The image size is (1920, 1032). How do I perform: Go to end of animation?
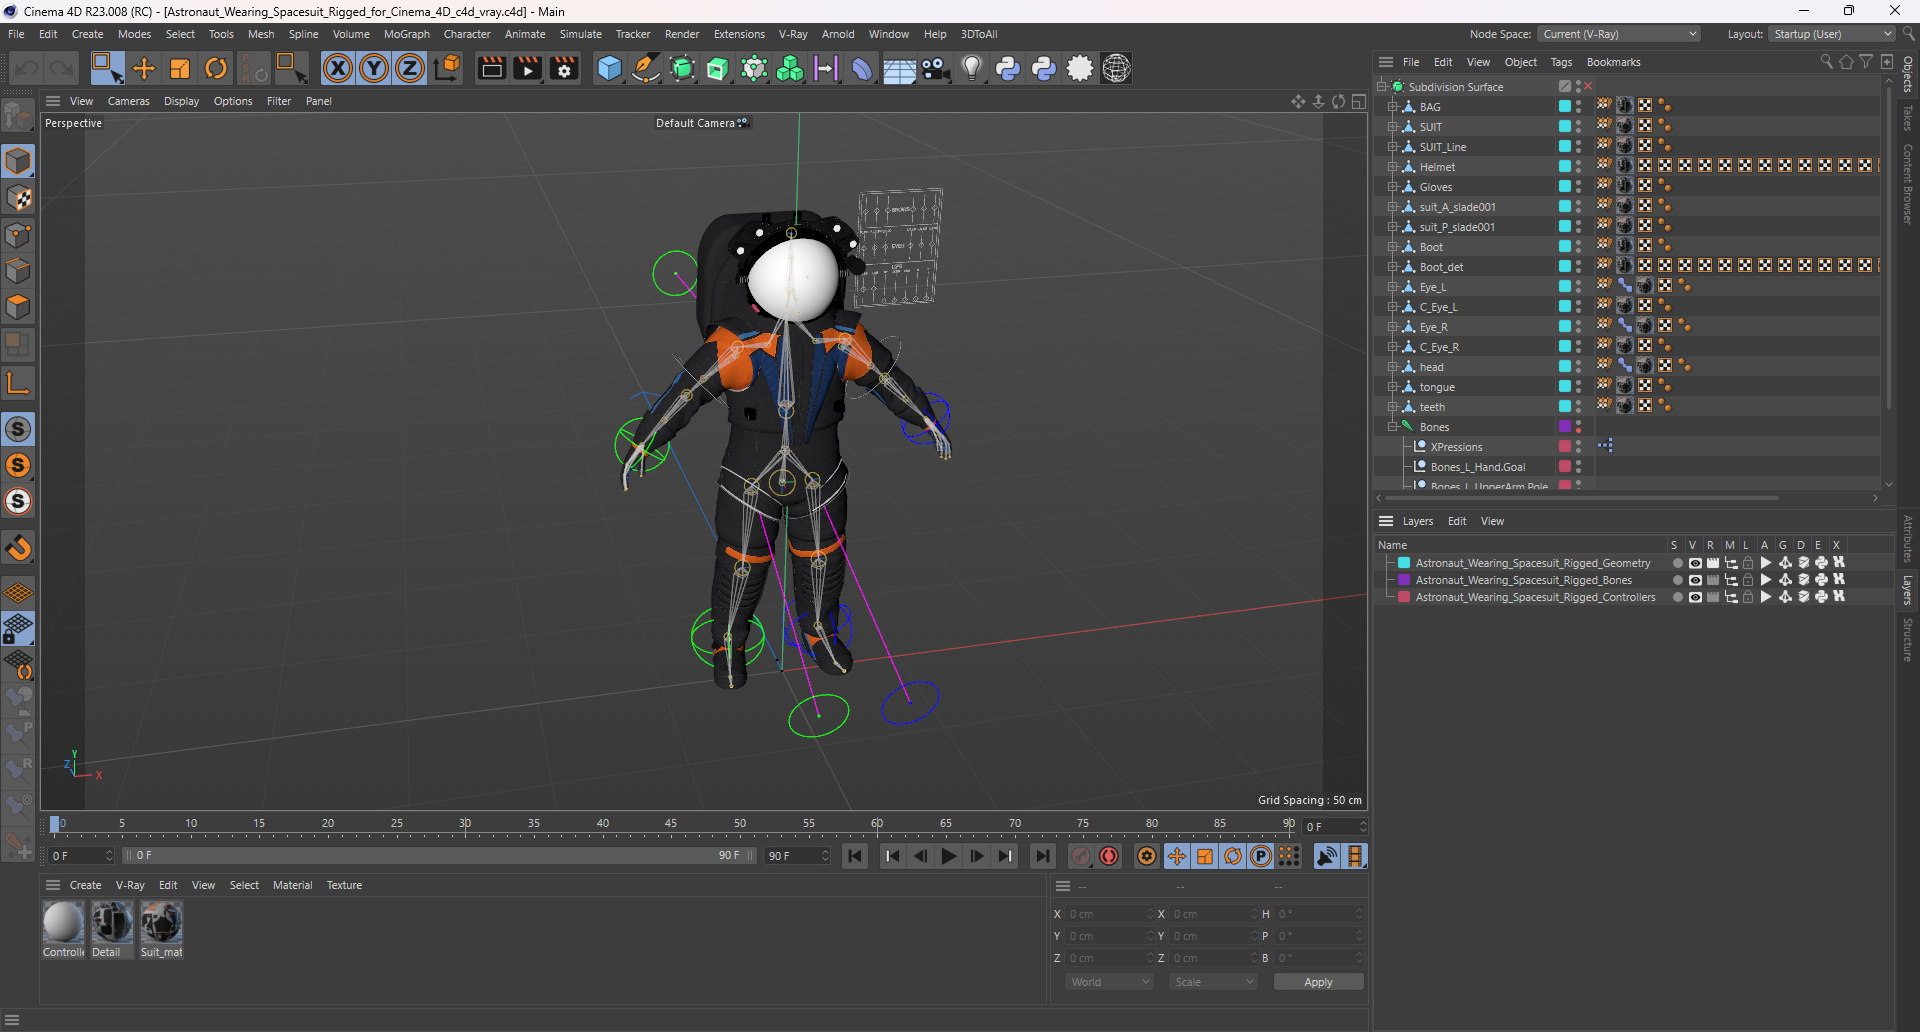pos(1042,856)
